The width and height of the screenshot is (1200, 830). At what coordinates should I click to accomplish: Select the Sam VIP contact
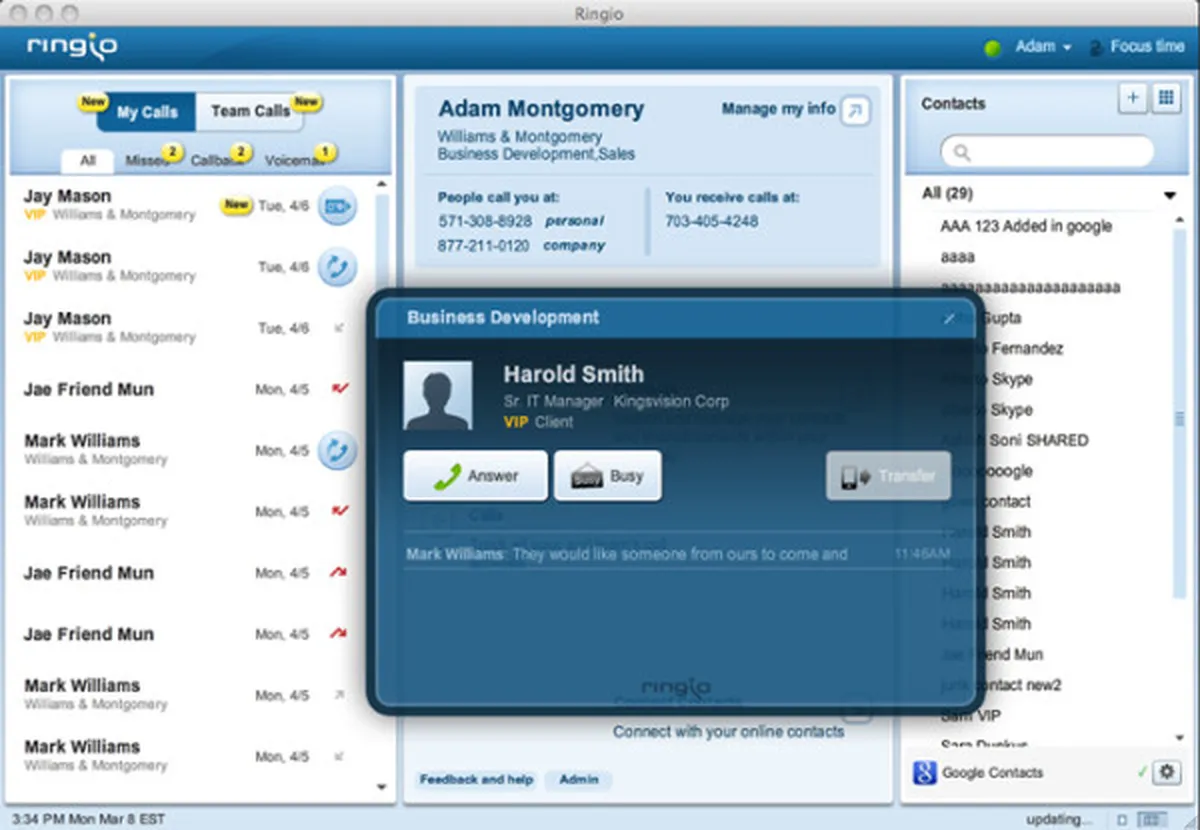pos(970,716)
